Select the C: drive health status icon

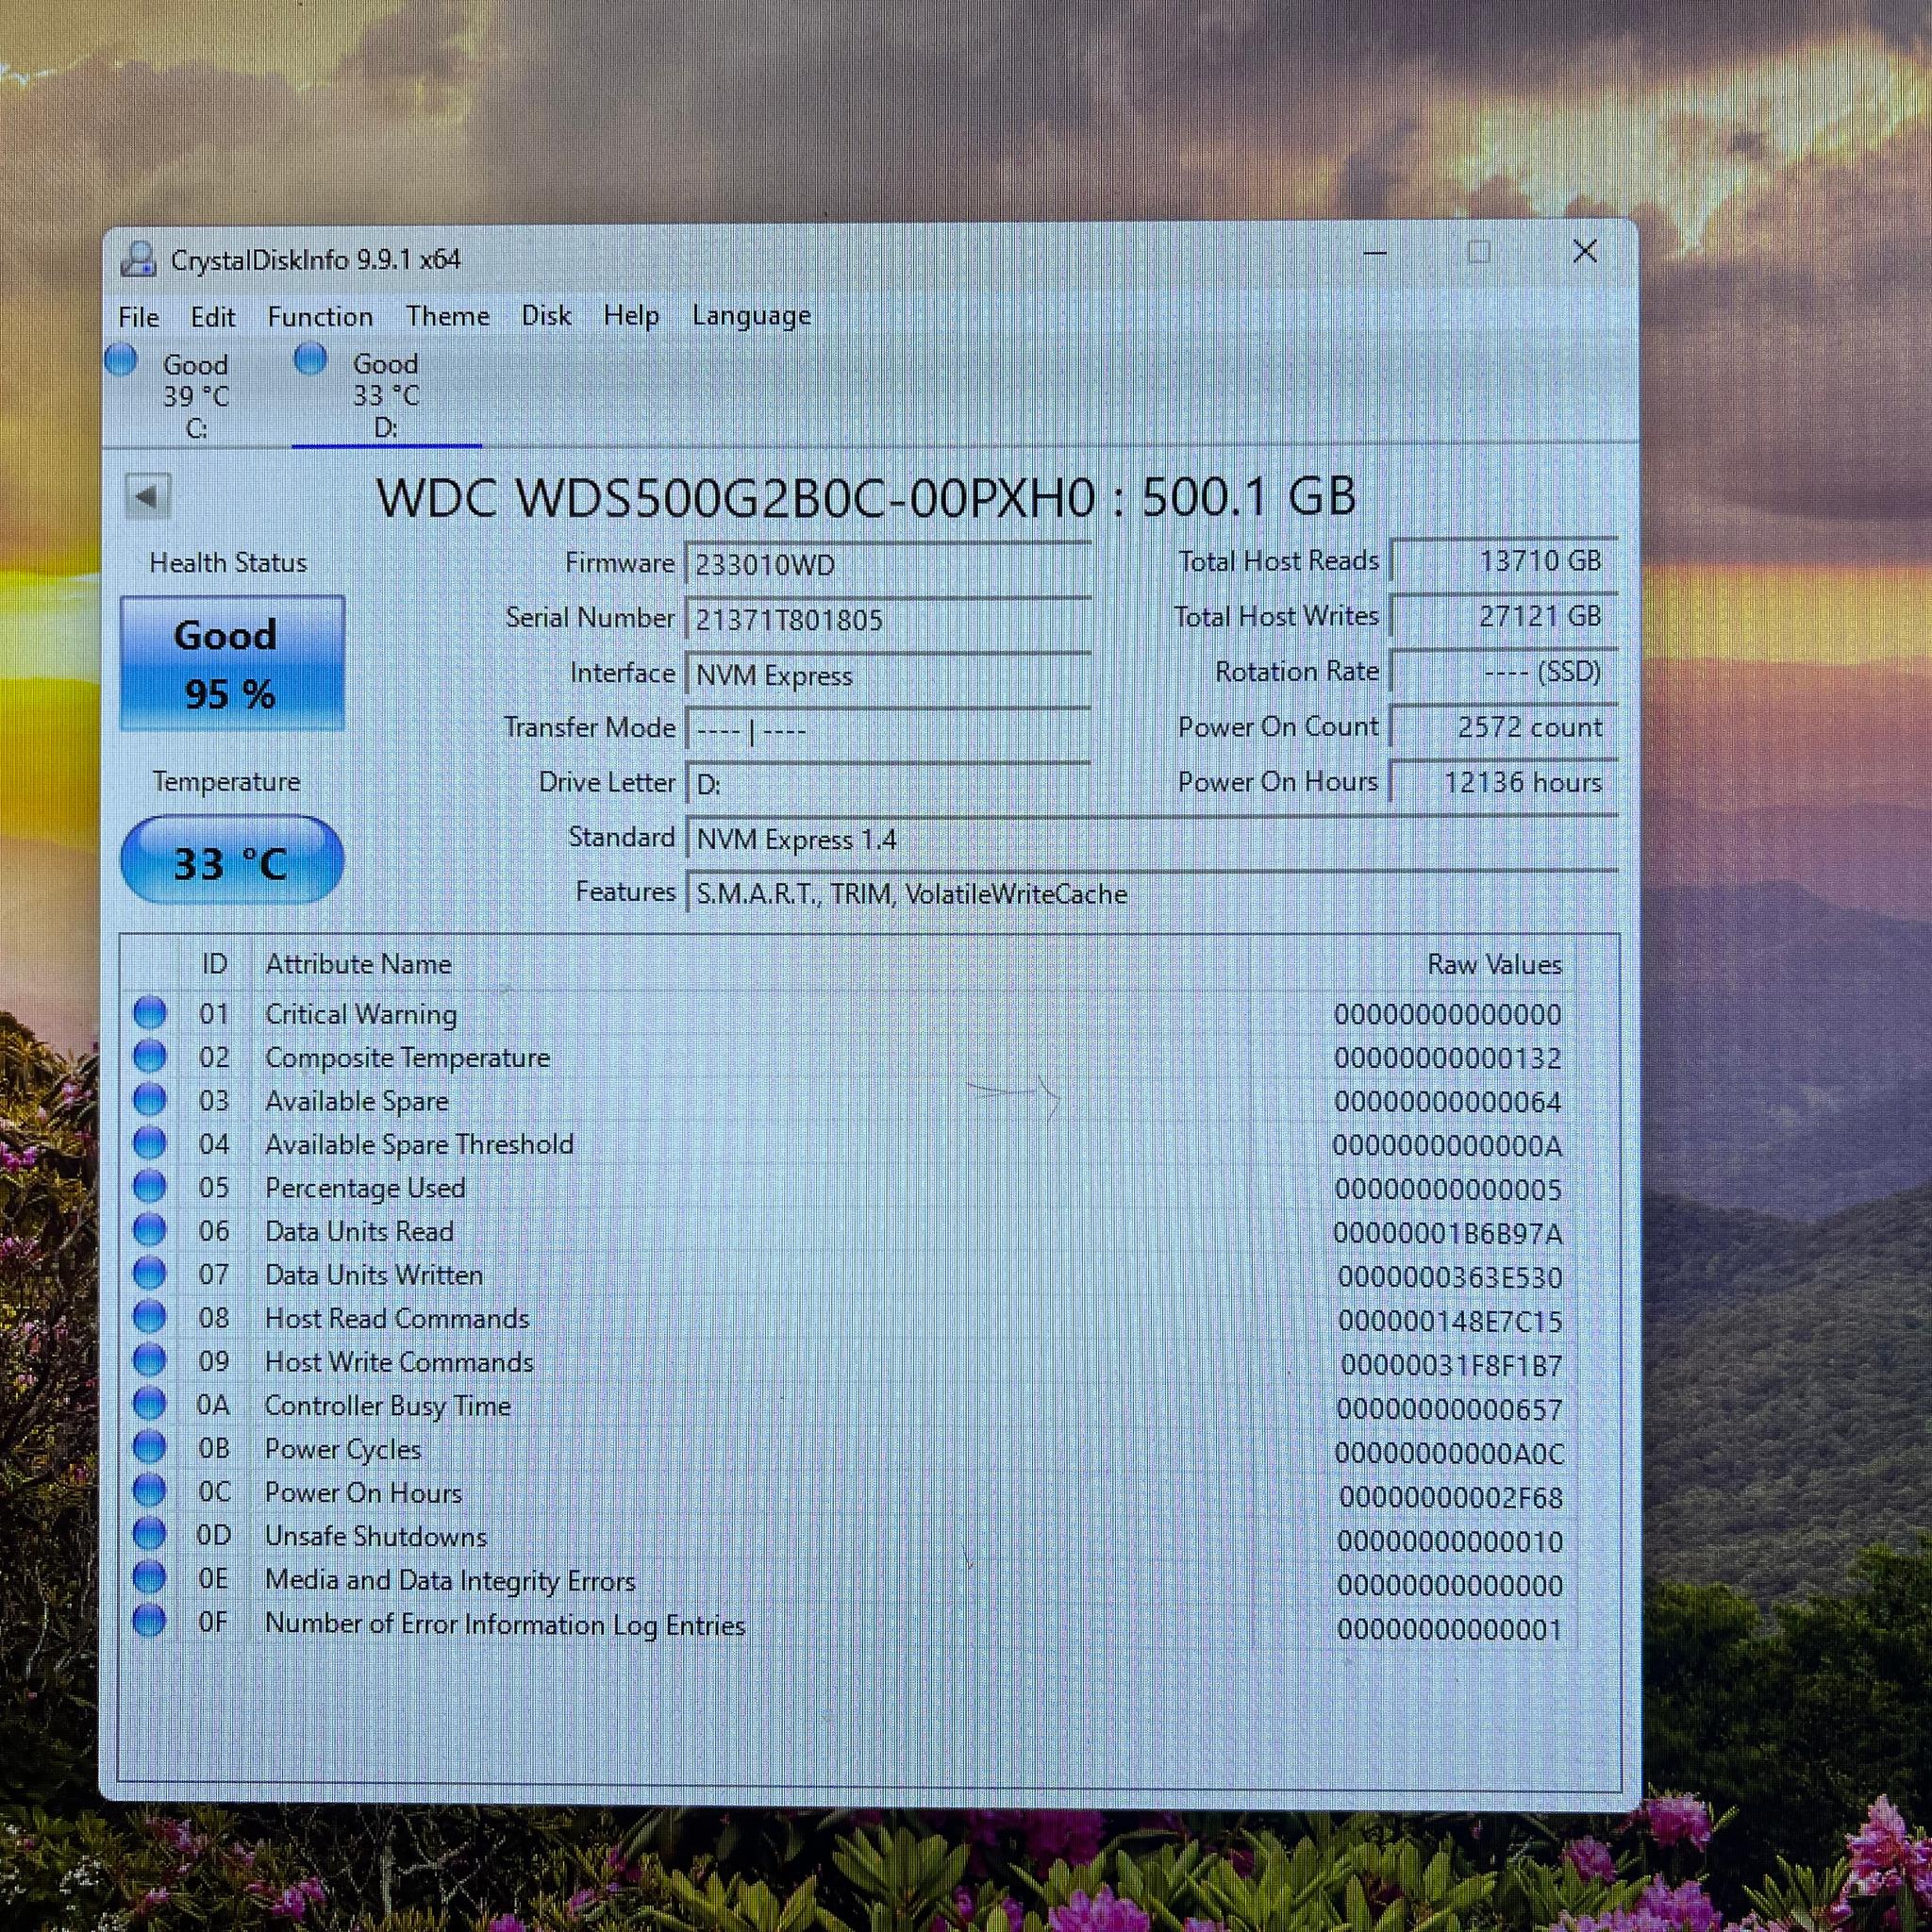pos(121,360)
